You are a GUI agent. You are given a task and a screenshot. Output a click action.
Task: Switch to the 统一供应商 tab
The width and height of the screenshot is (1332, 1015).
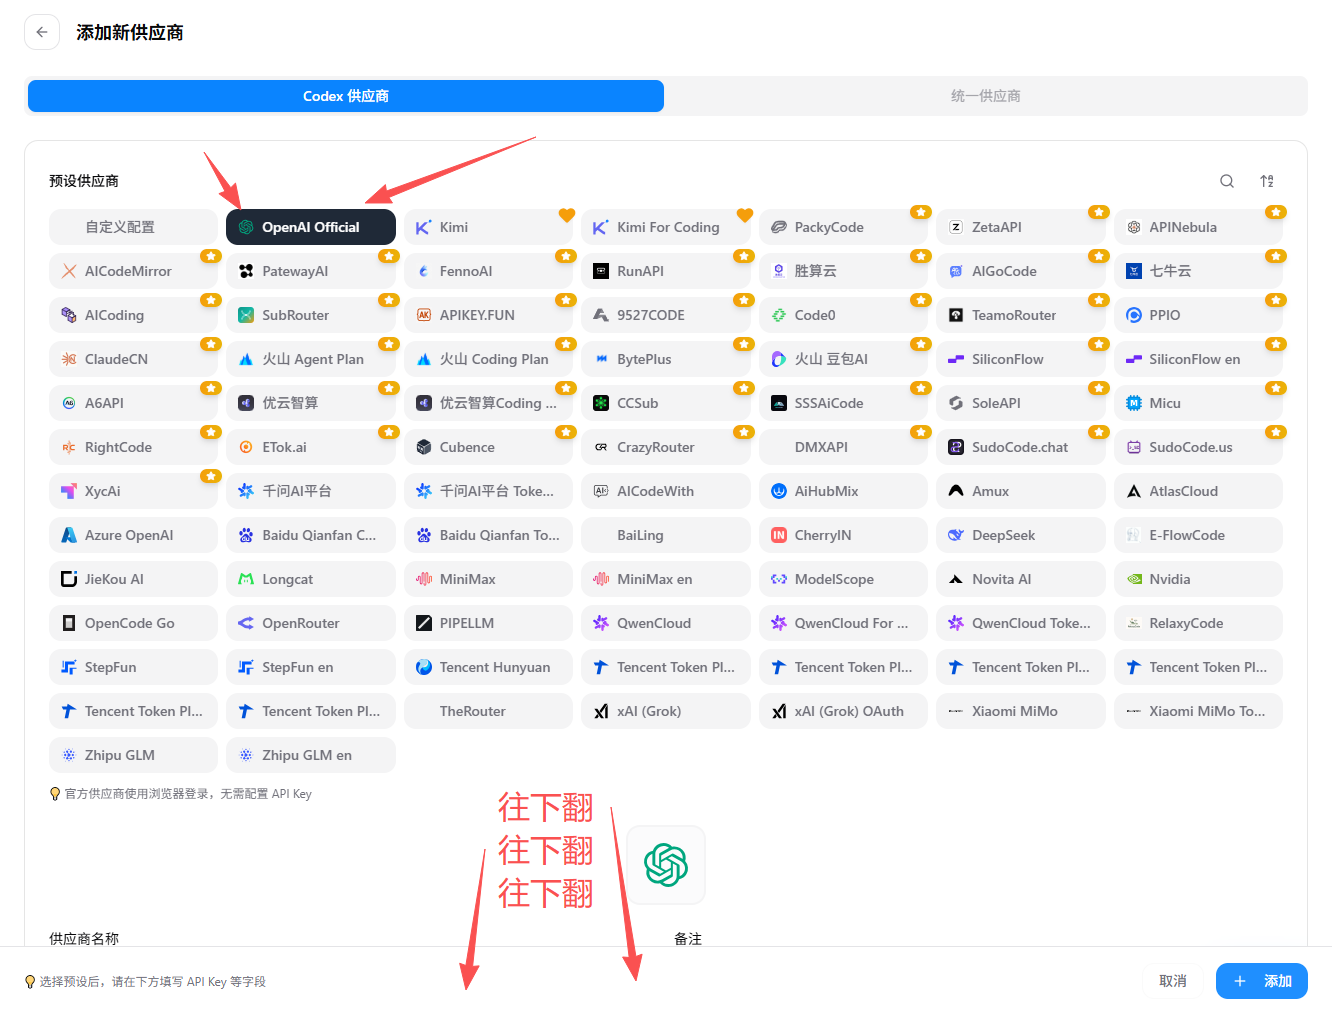pos(986,96)
